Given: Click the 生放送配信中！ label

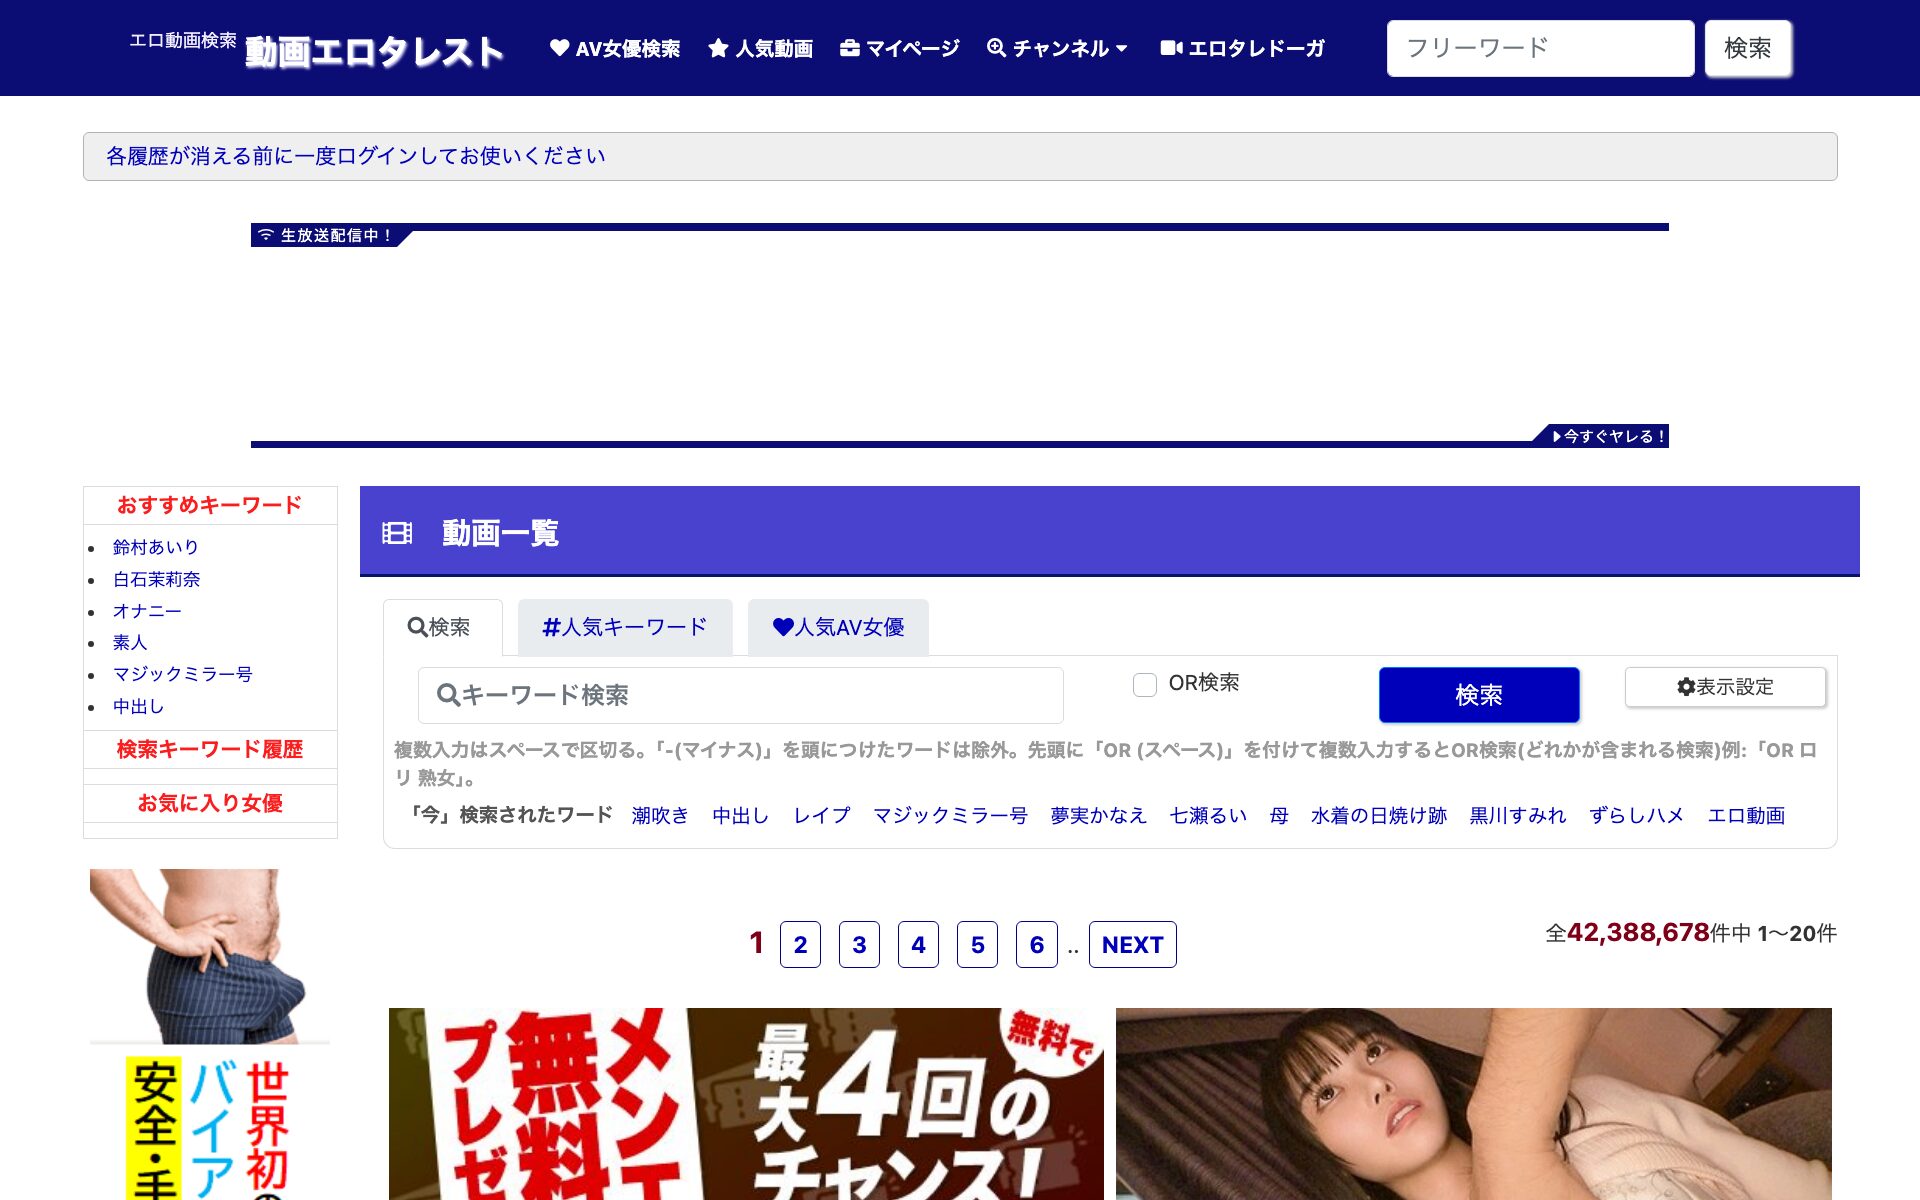Looking at the screenshot, I should [x=325, y=235].
